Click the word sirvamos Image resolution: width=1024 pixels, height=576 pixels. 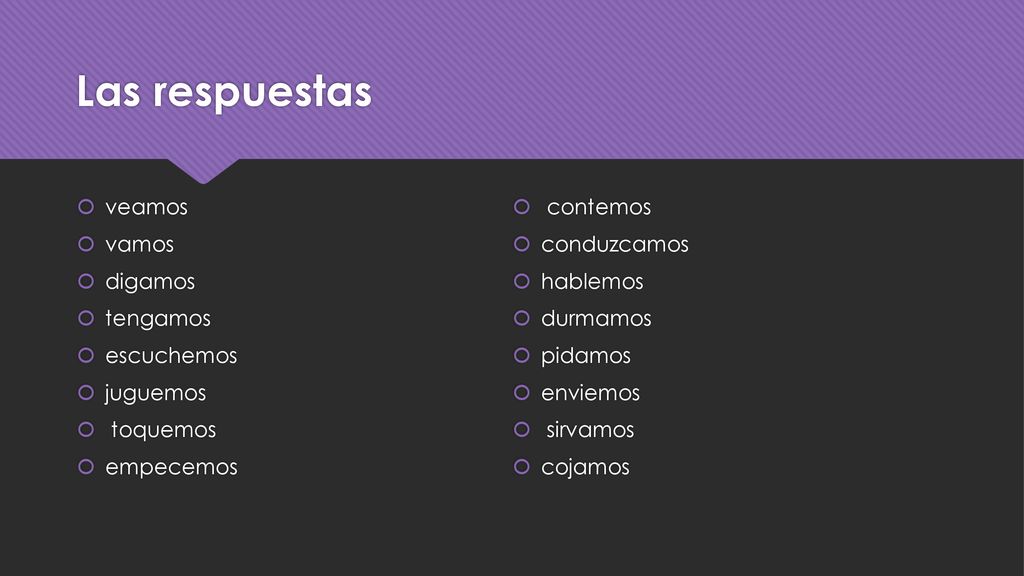[x=590, y=430]
